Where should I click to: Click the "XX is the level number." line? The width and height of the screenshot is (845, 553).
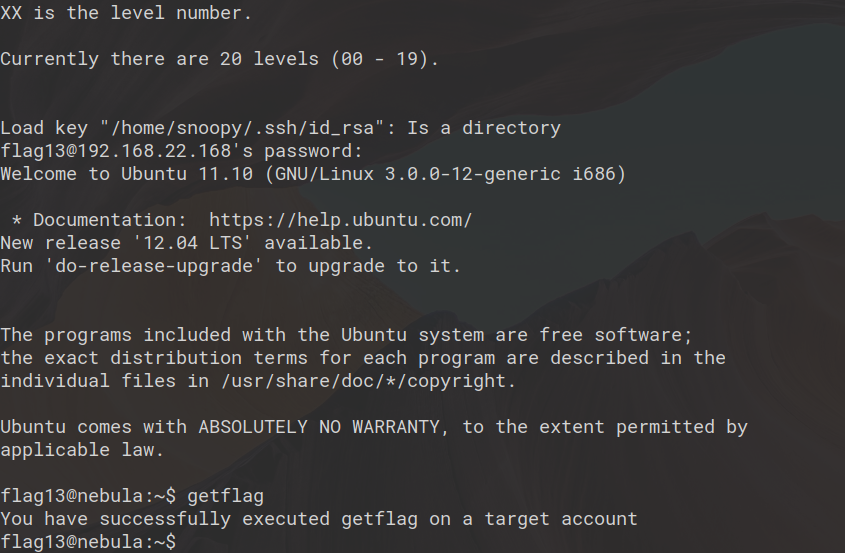tap(126, 13)
